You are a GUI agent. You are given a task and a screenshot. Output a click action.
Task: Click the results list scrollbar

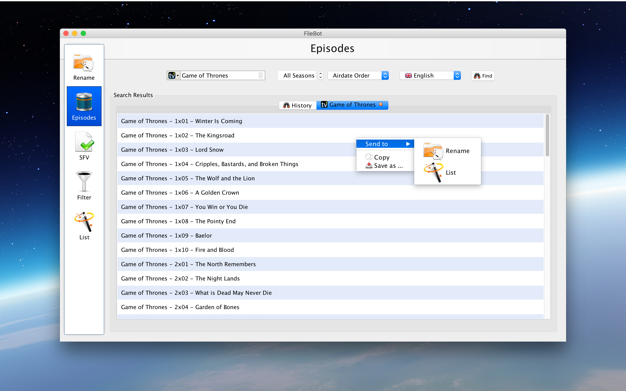tap(547, 135)
